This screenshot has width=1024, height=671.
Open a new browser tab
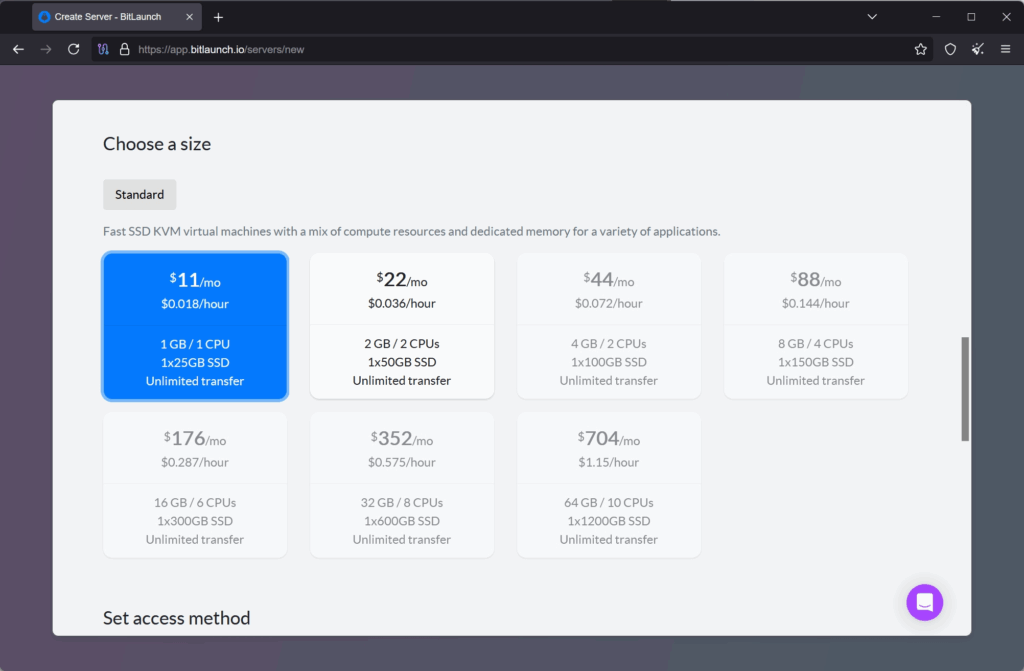point(218,17)
